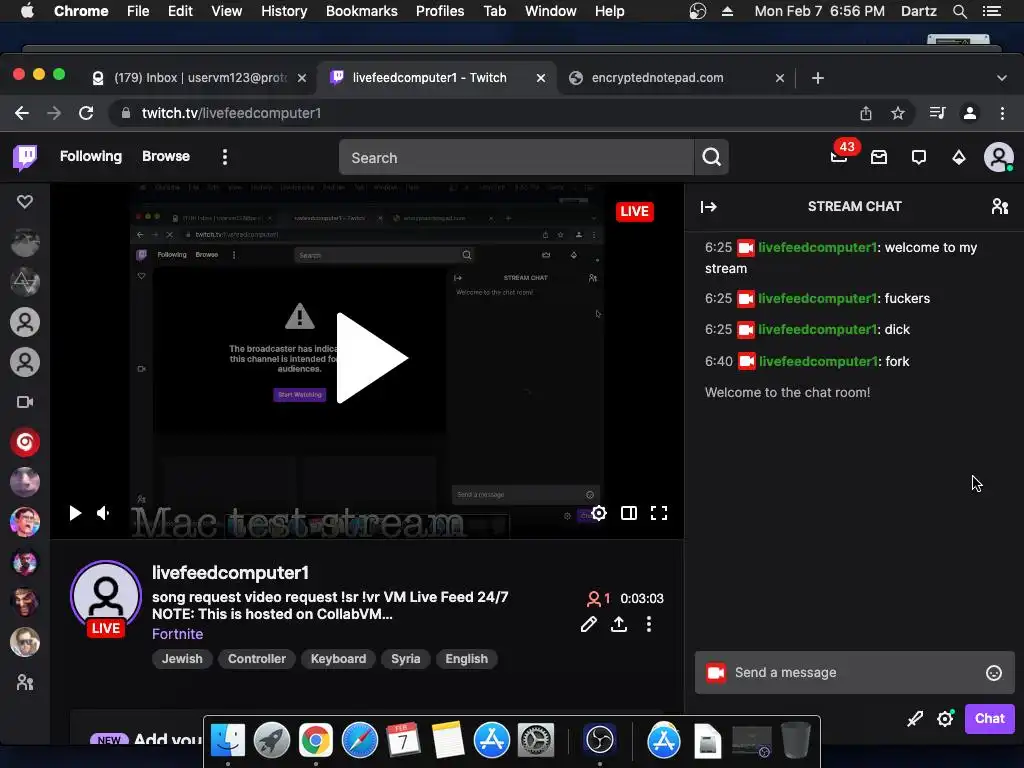
Task: Click the search magnifier button
Action: pyautogui.click(x=711, y=157)
